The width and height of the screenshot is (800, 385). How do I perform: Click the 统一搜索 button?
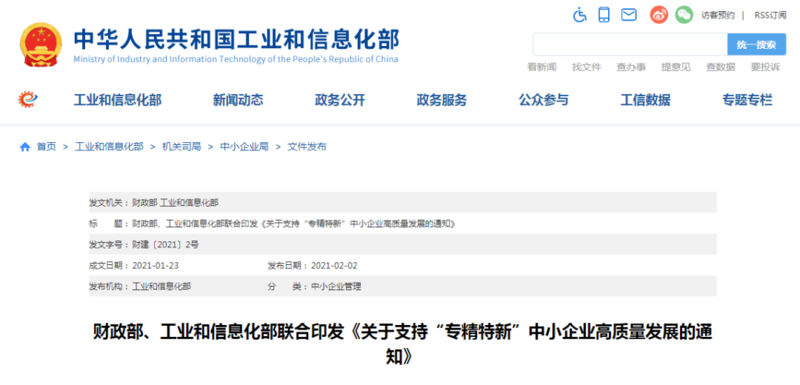pyautogui.click(x=756, y=44)
